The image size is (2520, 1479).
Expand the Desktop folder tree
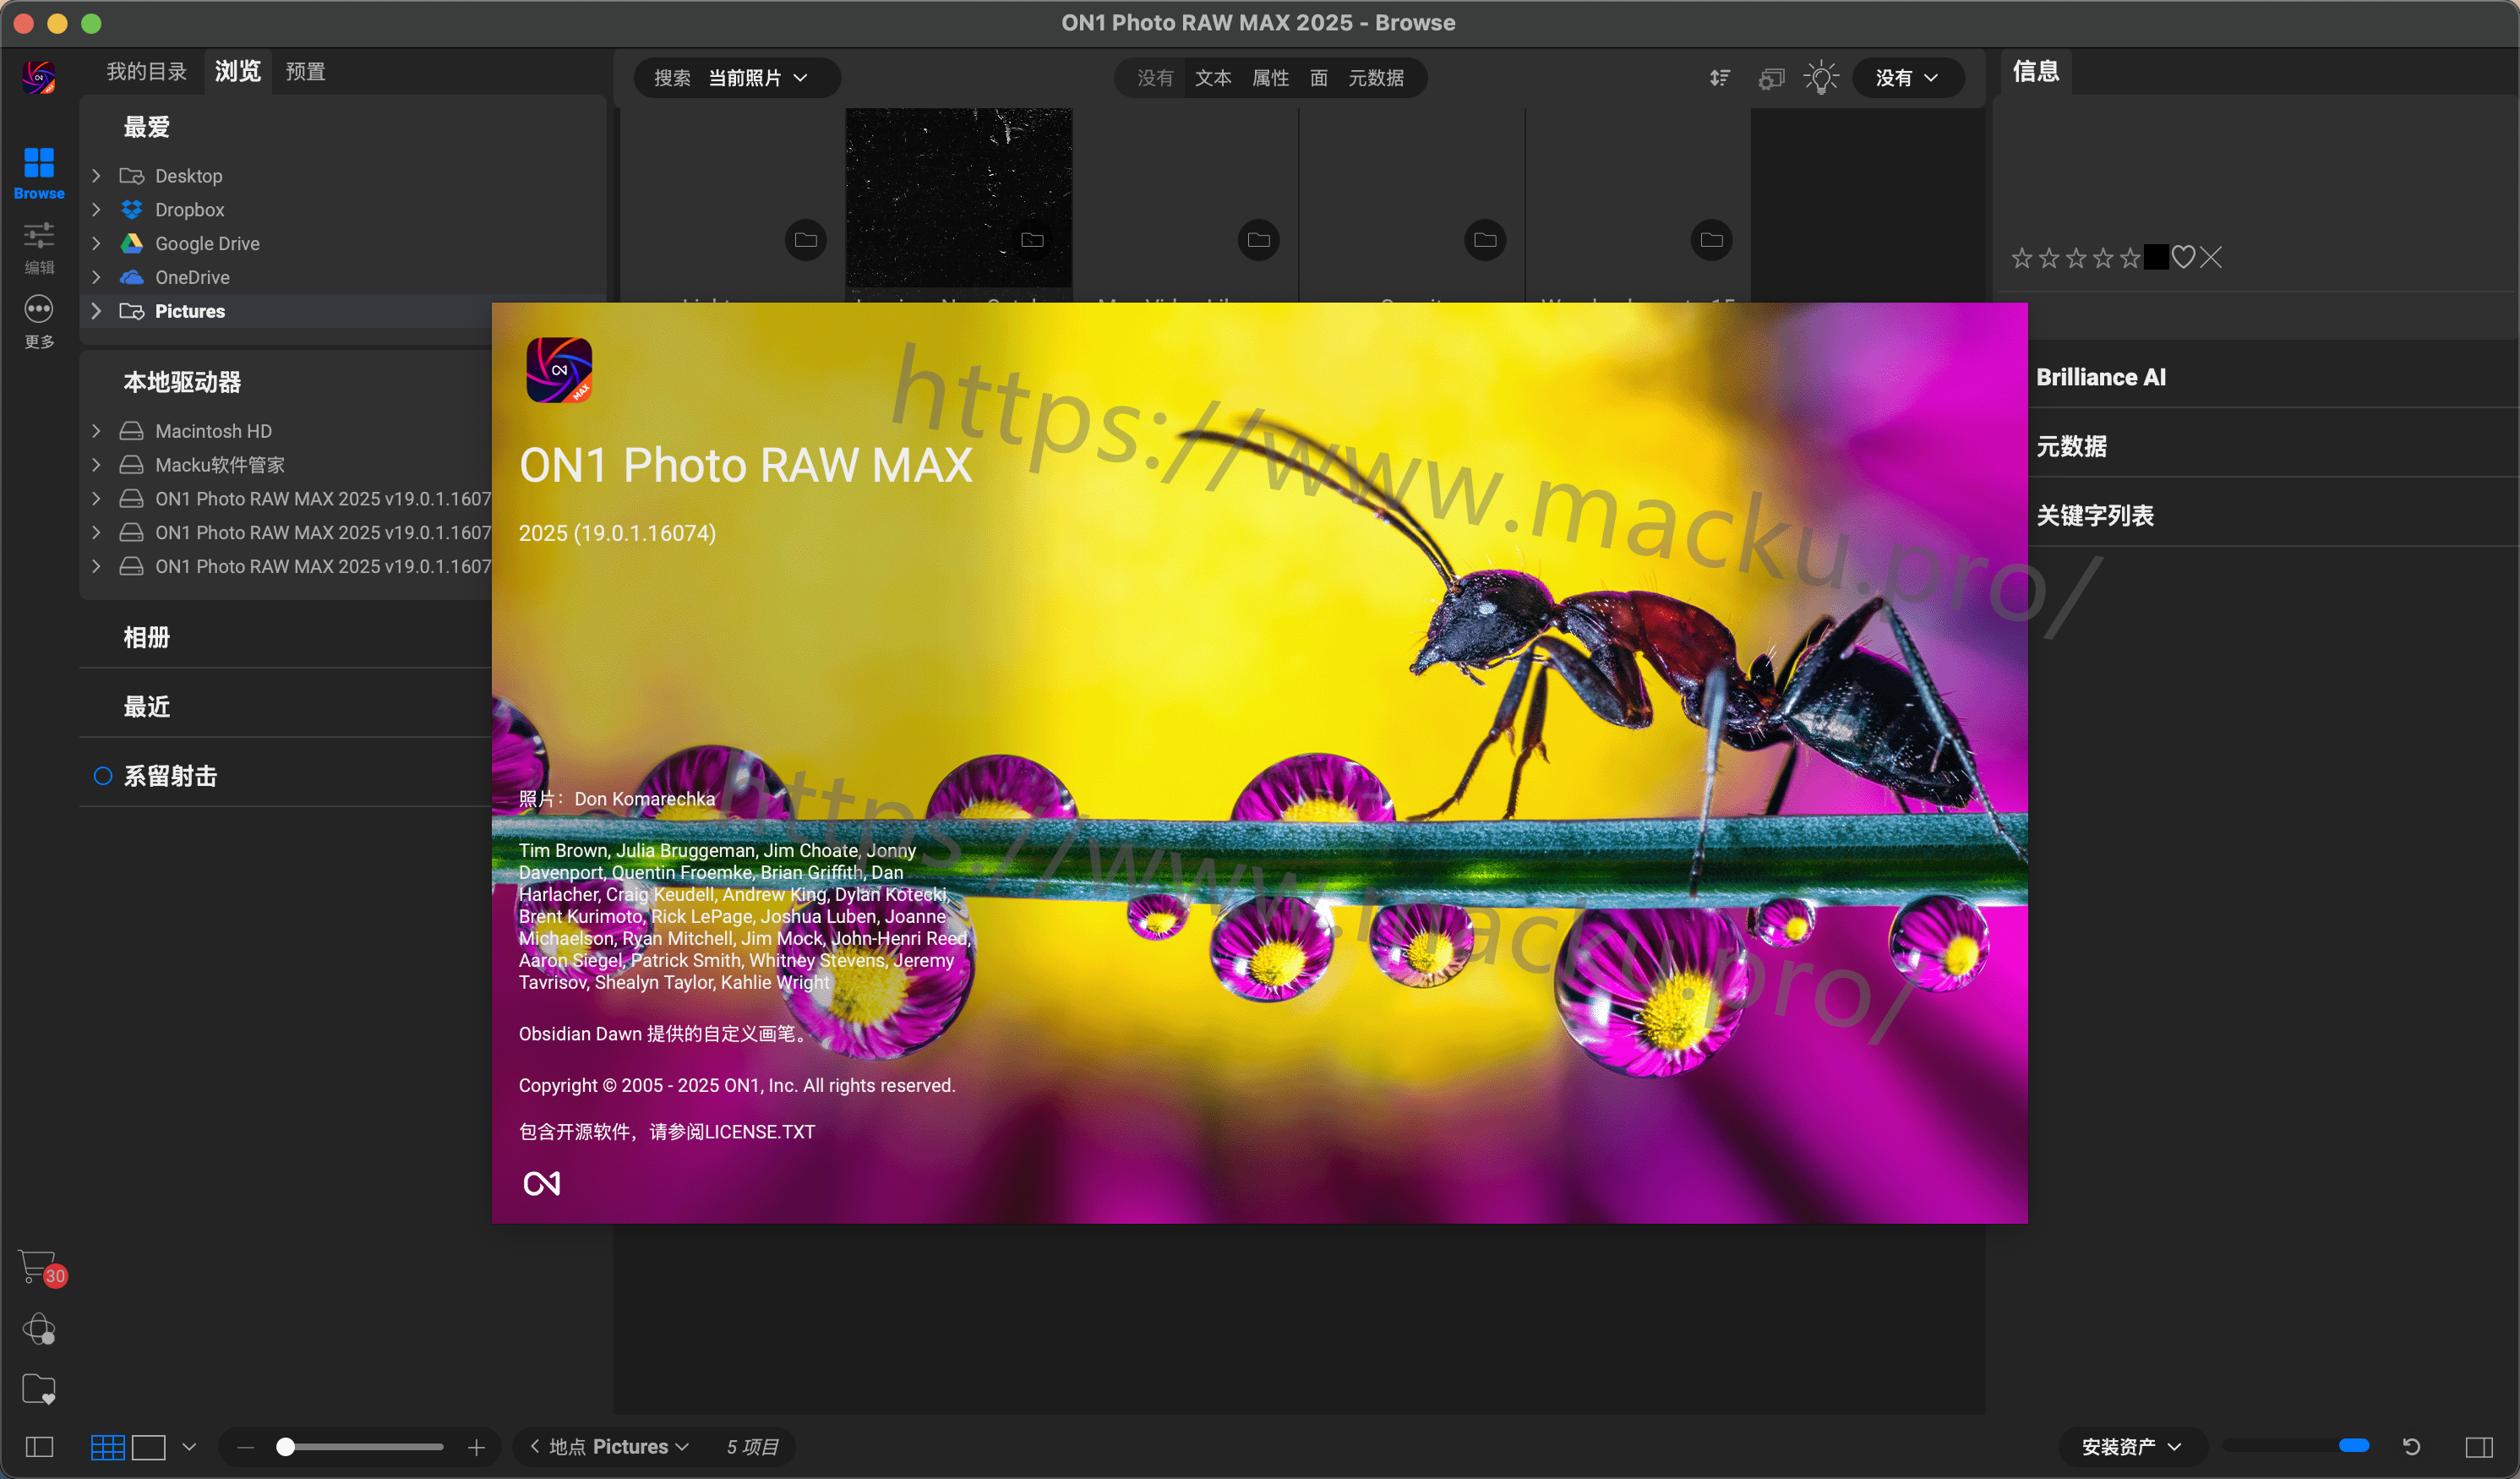pyautogui.click(x=96, y=176)
